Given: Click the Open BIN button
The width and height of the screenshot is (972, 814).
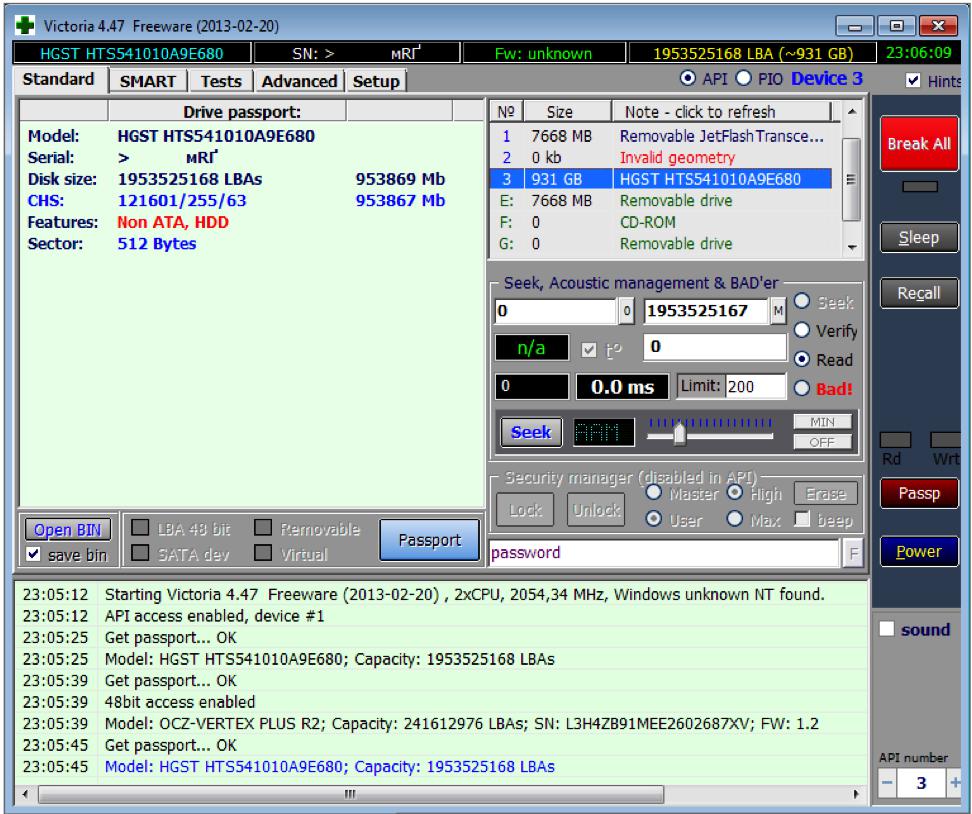Looking at the screenshot, I should pos(68,530).
